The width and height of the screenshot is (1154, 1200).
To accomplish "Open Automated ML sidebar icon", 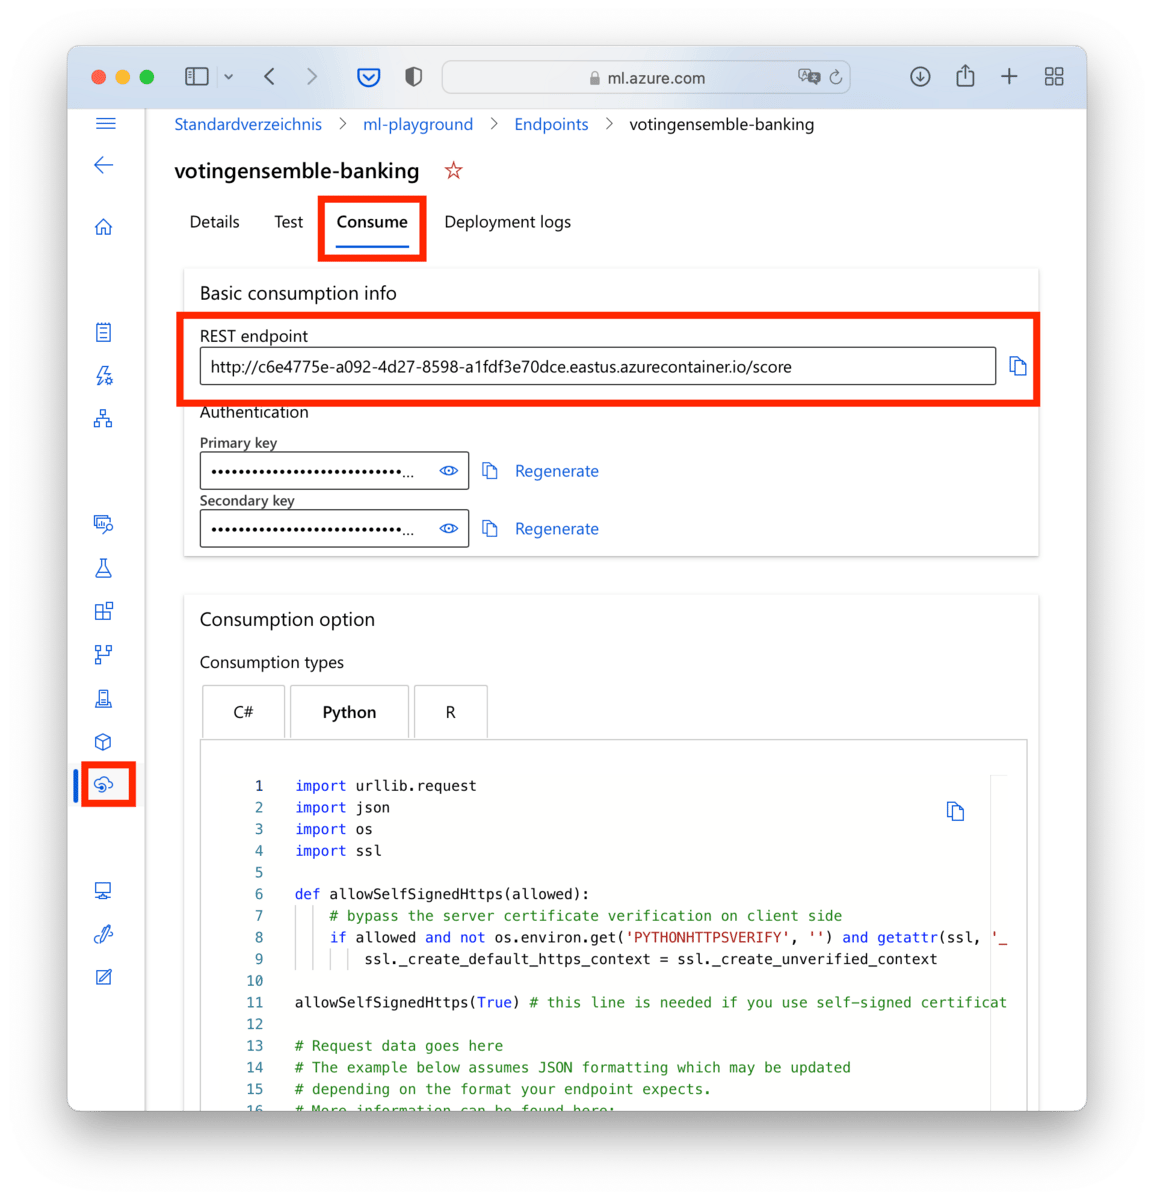I will point(104,375).
